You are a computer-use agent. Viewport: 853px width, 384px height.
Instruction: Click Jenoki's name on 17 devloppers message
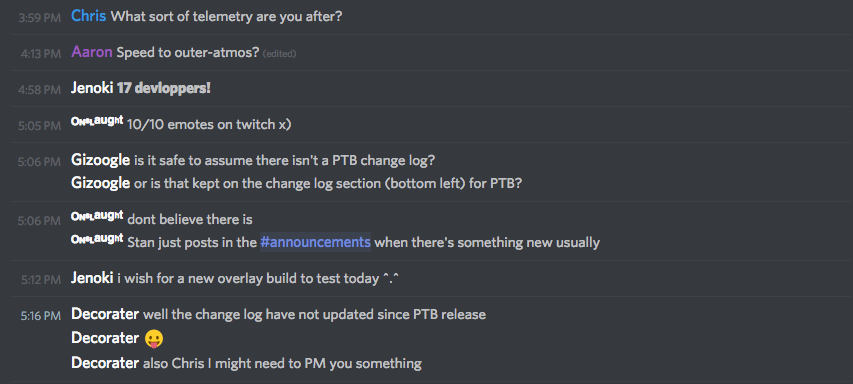pyautogui.click(x=92, y=88)
